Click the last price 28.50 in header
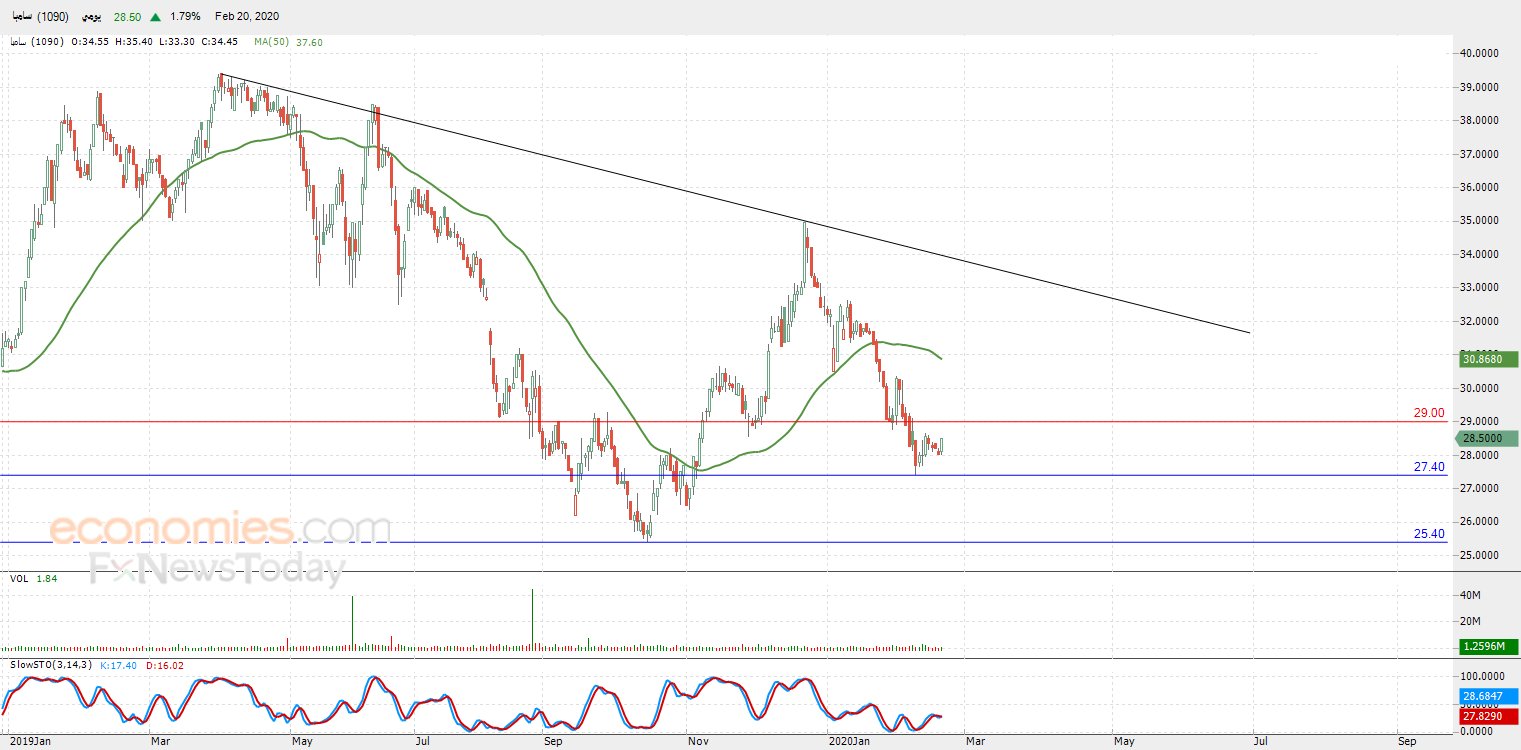Viewport: 1521px width, 750px height. 126,17
